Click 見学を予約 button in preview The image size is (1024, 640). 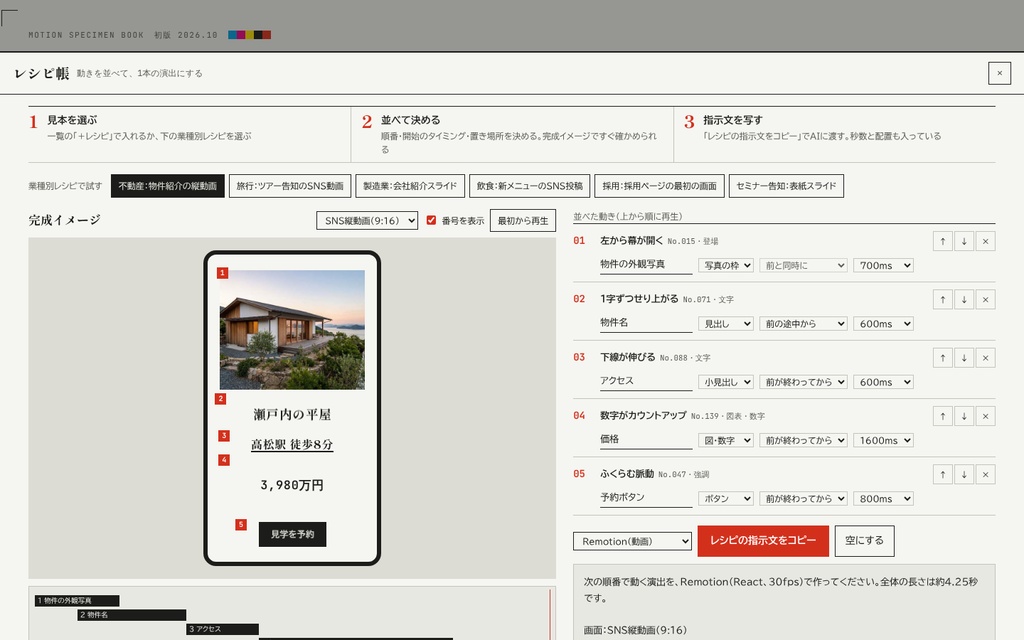[293, 534]
